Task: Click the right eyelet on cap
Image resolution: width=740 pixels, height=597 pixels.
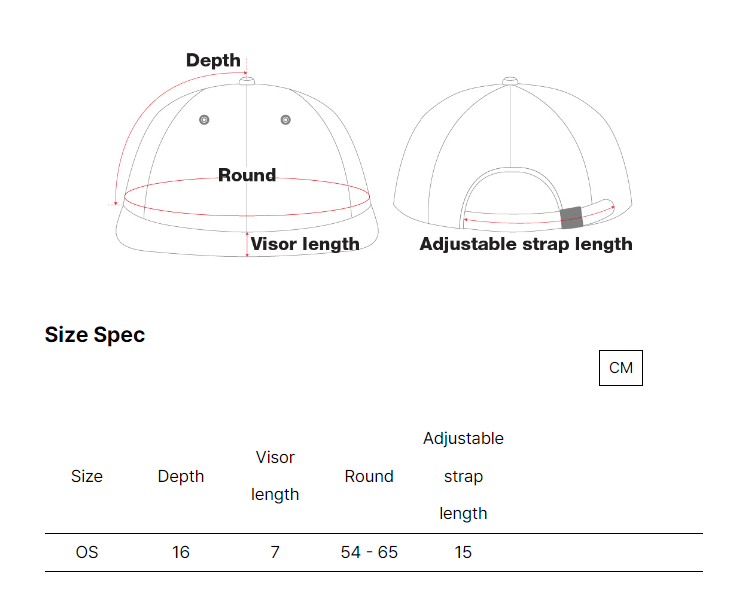Action: tap(286, 120)
